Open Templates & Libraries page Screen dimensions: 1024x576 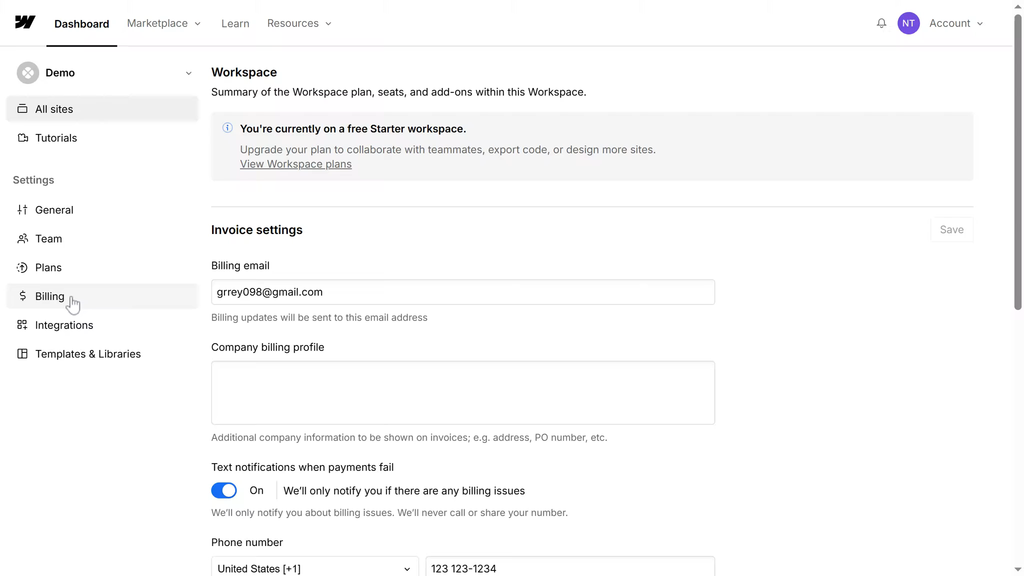click(87, 354)
